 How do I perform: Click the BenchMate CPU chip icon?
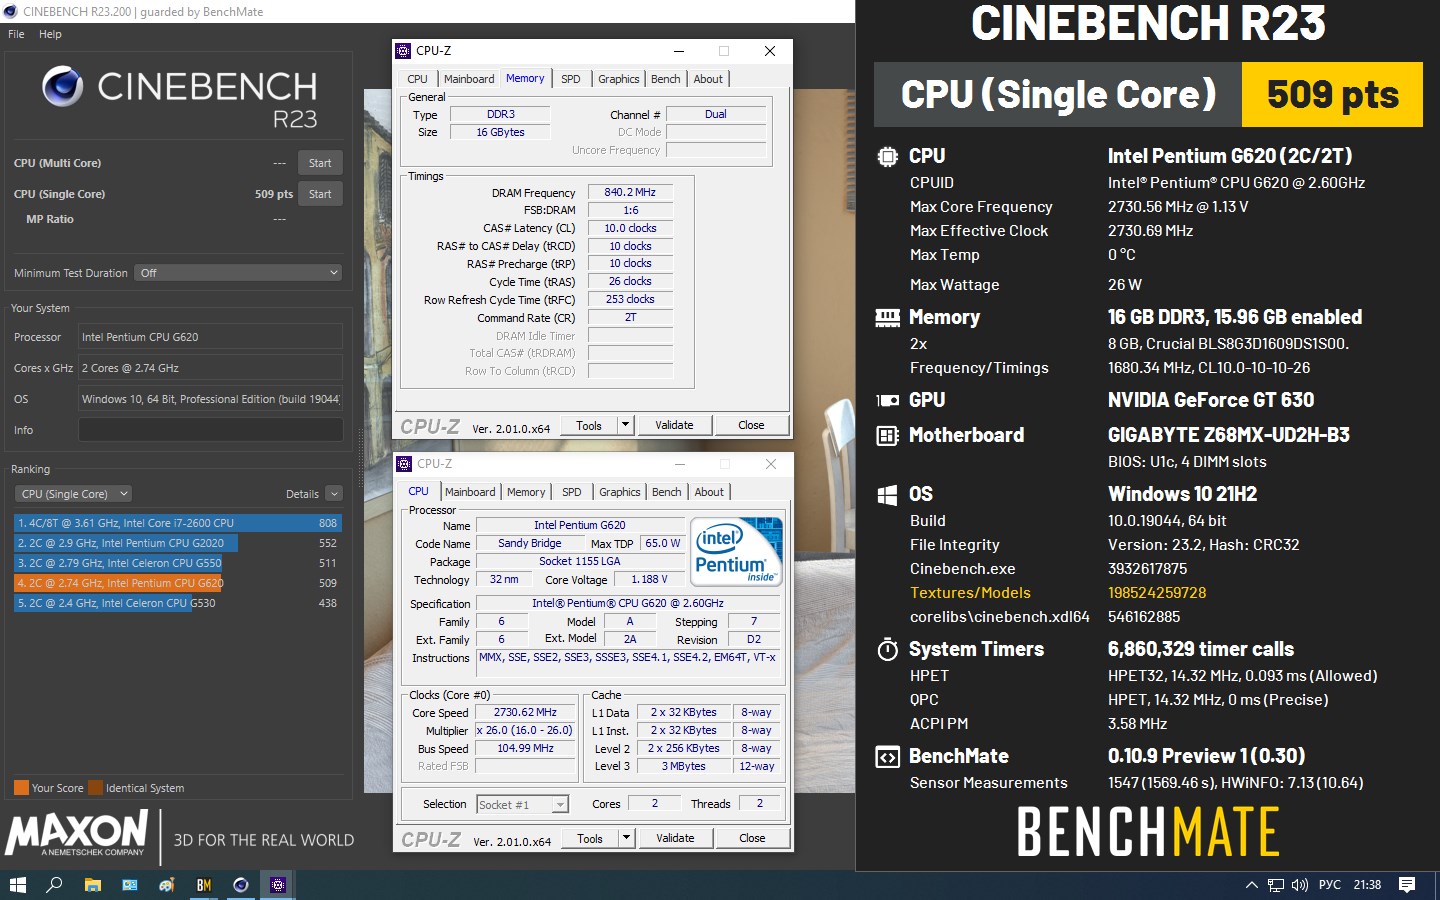[887, 157]
